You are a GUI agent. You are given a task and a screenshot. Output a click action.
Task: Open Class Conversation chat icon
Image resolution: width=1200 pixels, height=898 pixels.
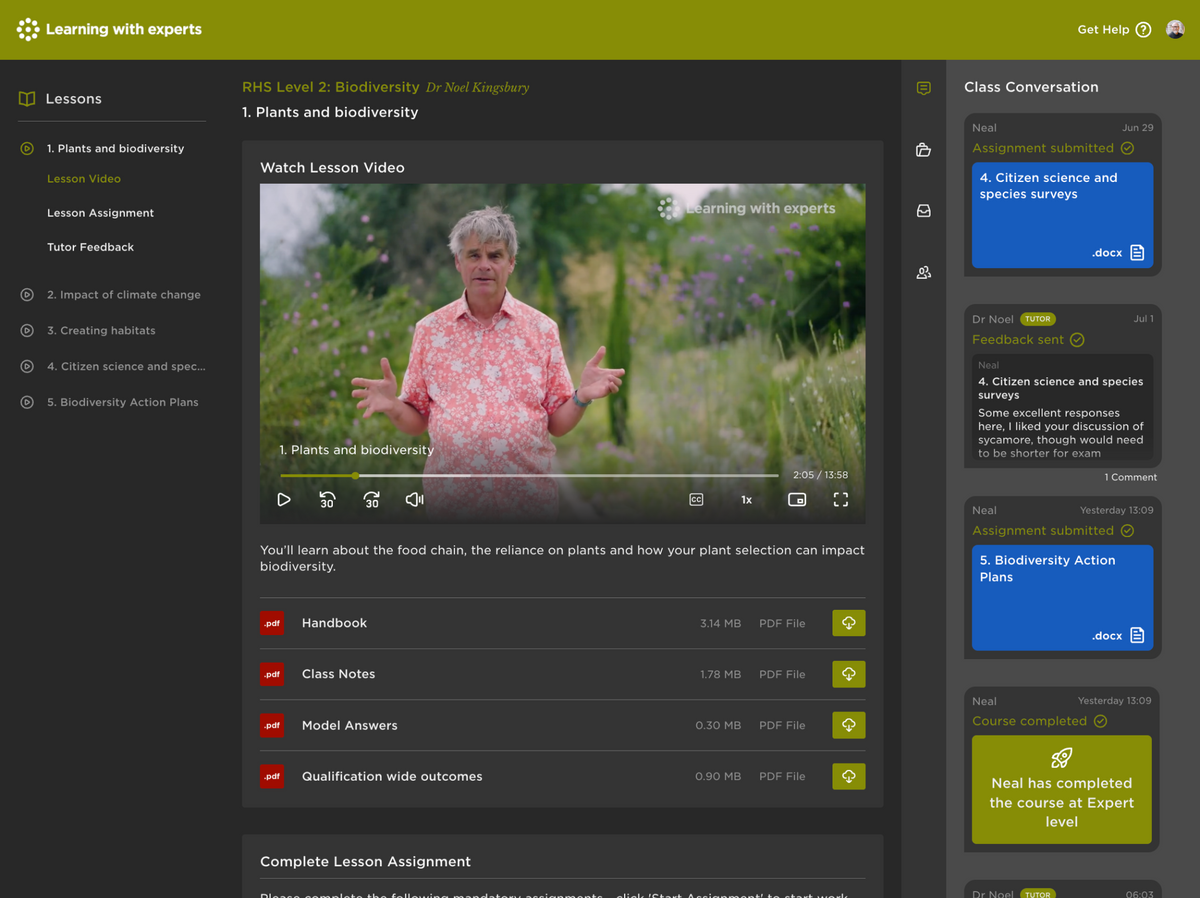point(923,89)
